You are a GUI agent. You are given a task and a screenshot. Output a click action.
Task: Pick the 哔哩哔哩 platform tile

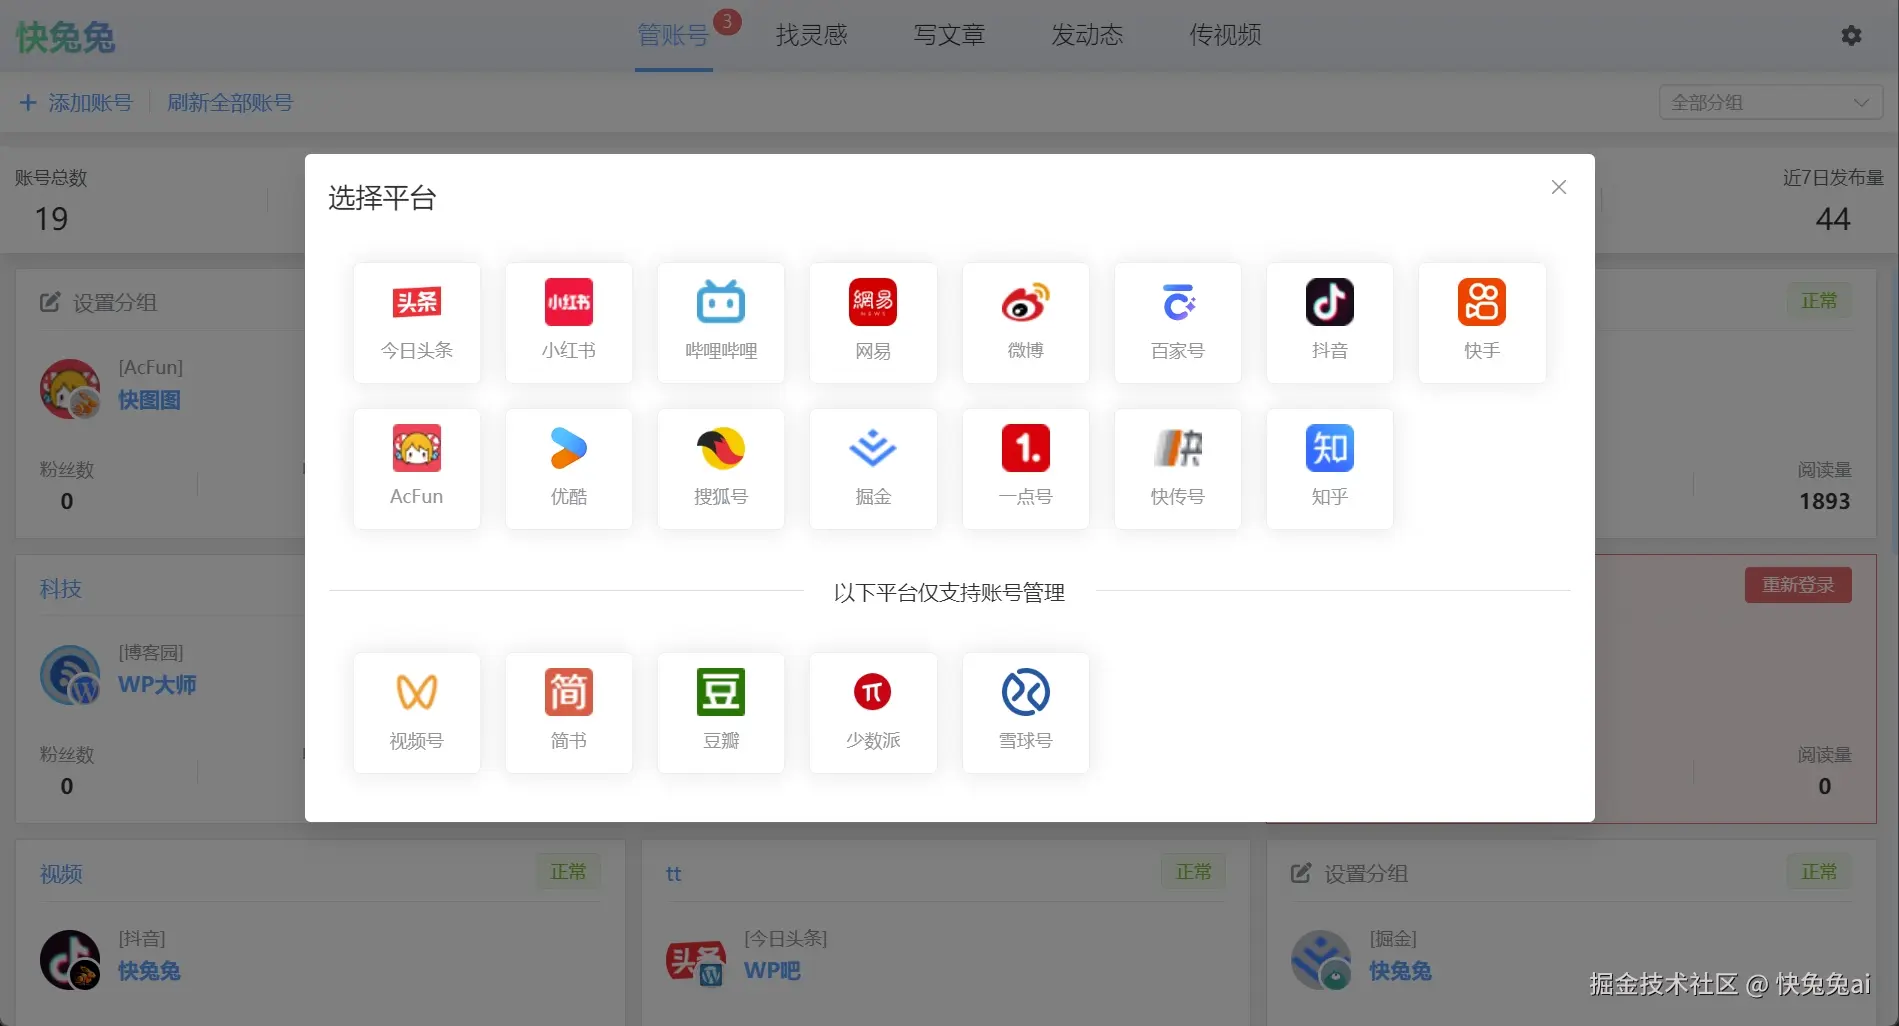tap(721, 322)
